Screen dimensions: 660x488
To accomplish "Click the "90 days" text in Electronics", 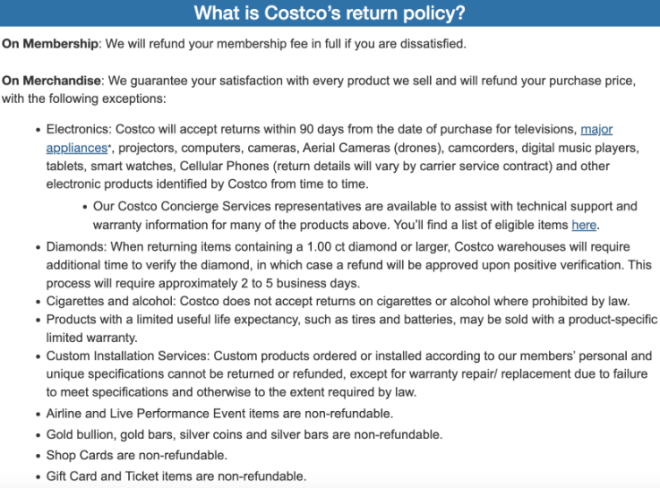I will [x=322, y=129].
